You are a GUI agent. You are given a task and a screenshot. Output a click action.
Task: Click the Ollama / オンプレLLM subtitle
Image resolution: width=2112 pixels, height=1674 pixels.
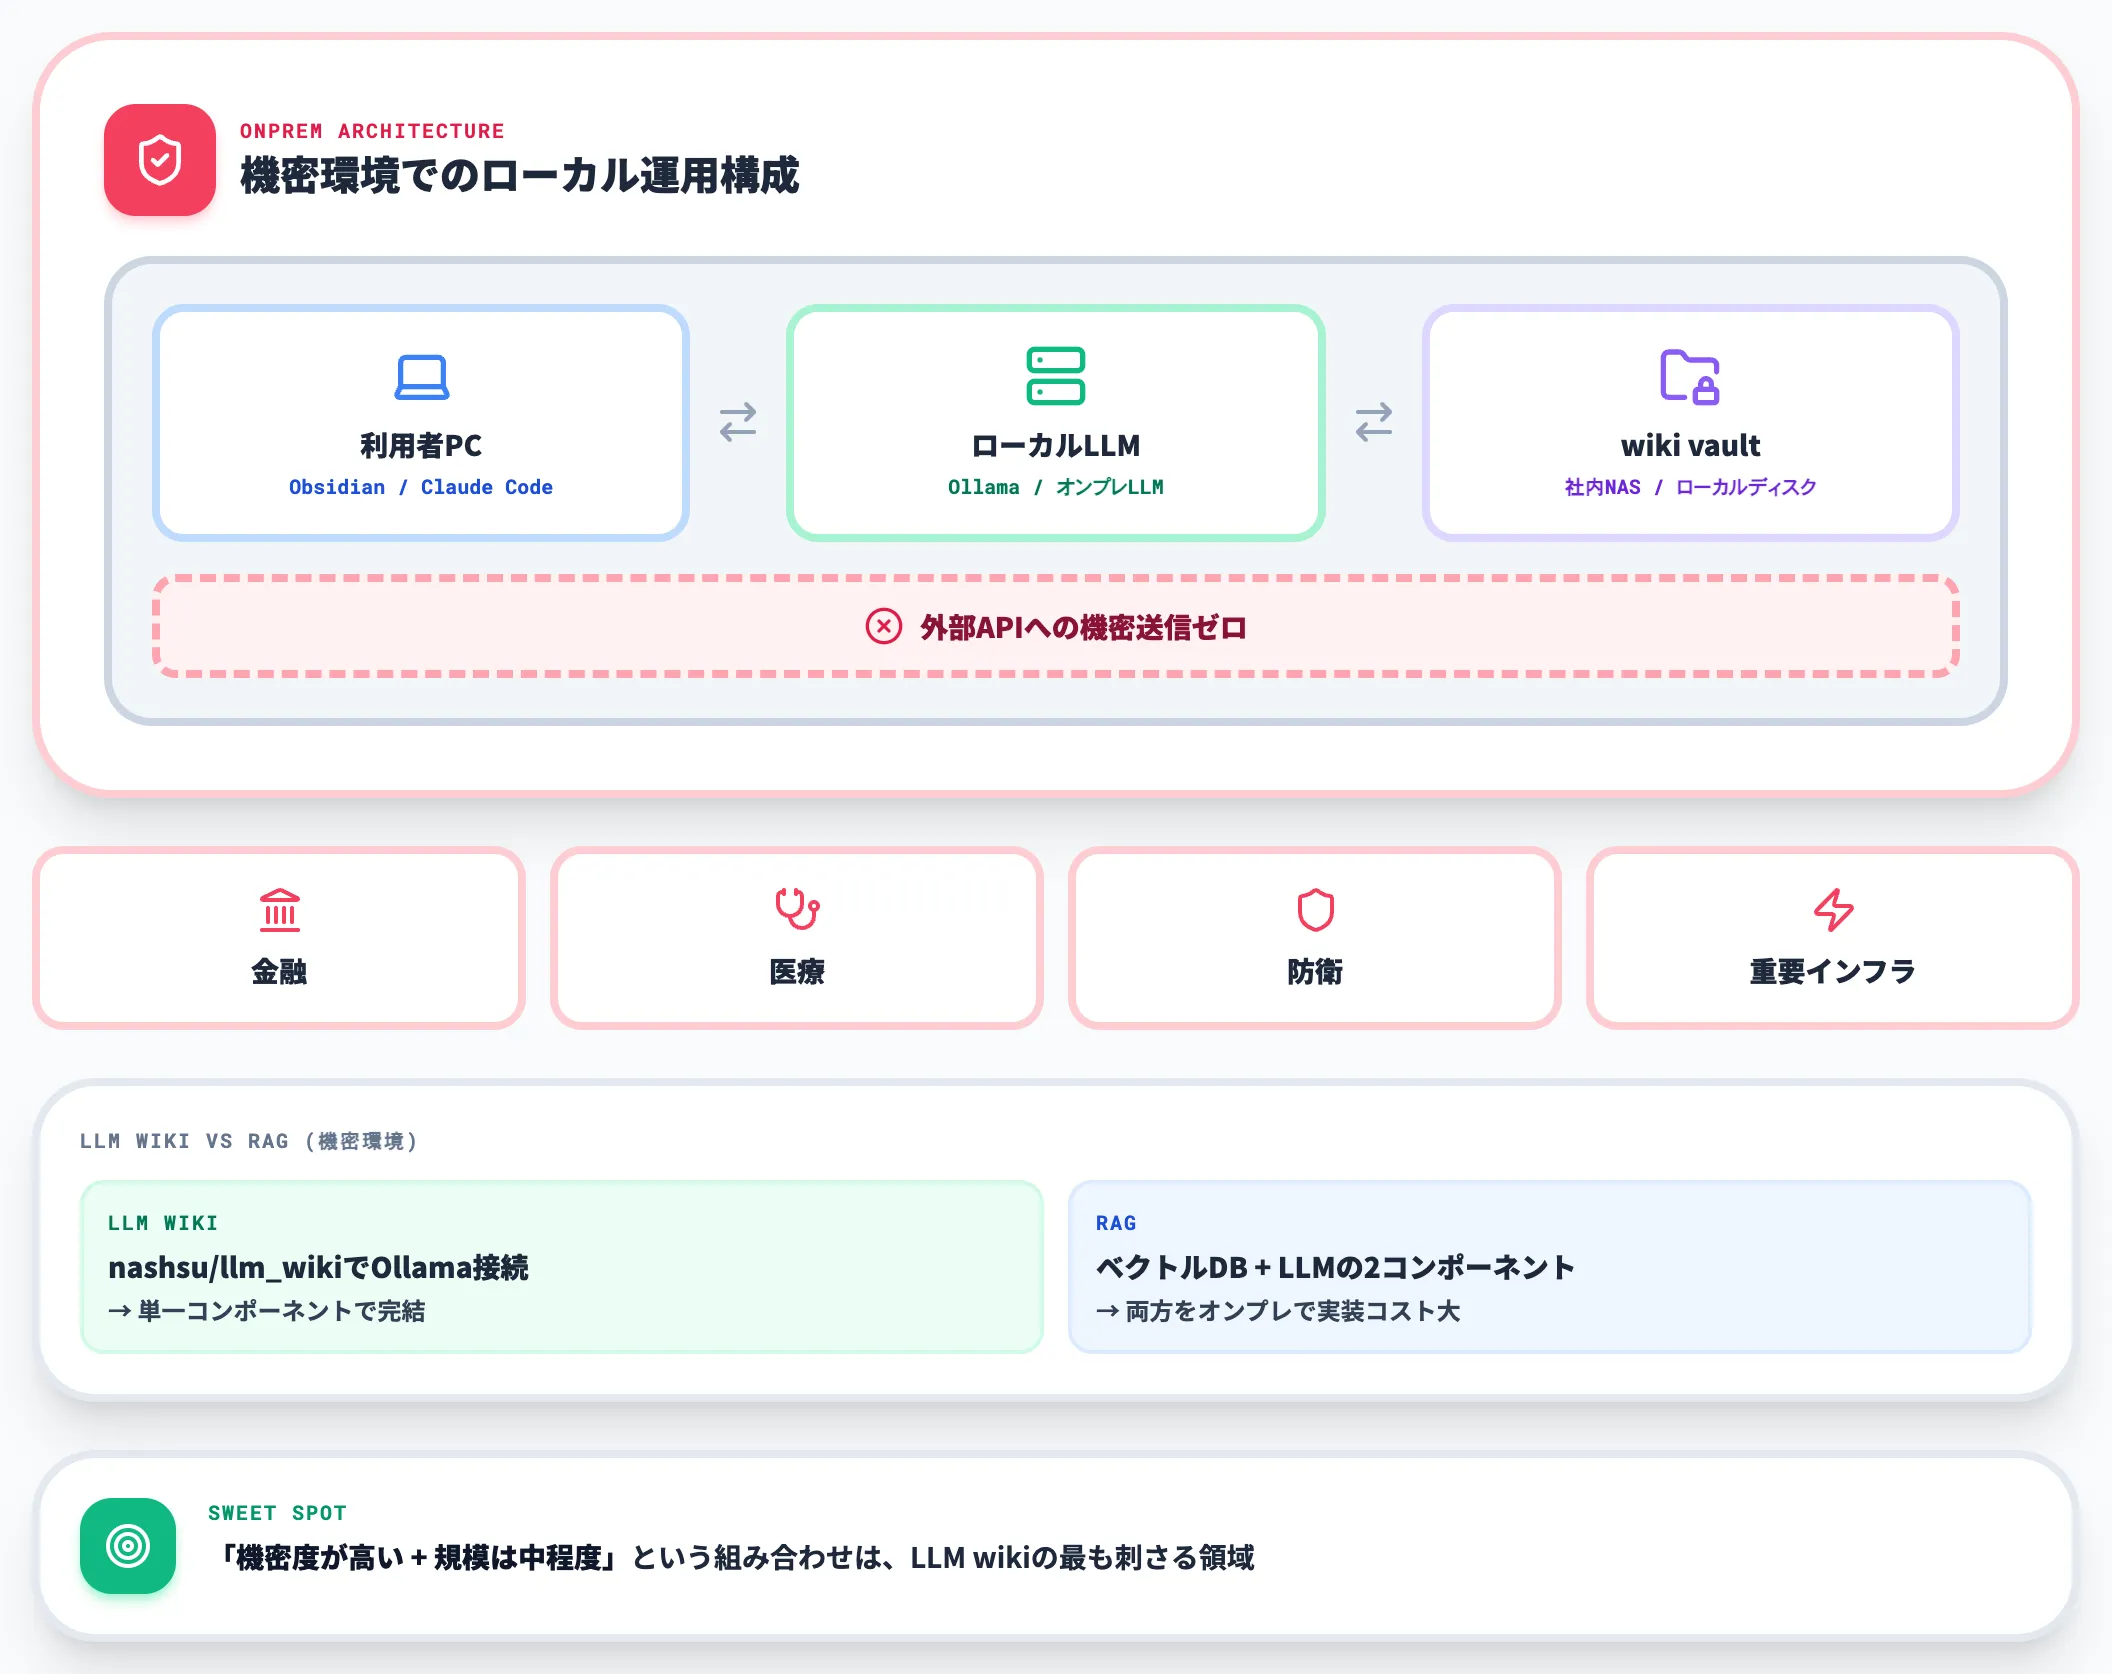pos(1056,487)
